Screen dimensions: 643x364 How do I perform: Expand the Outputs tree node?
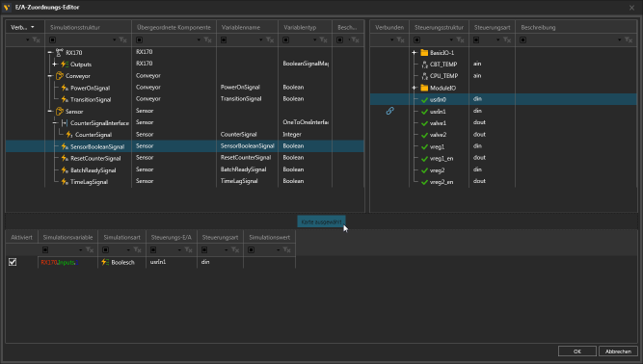click(x=55, y=64)
